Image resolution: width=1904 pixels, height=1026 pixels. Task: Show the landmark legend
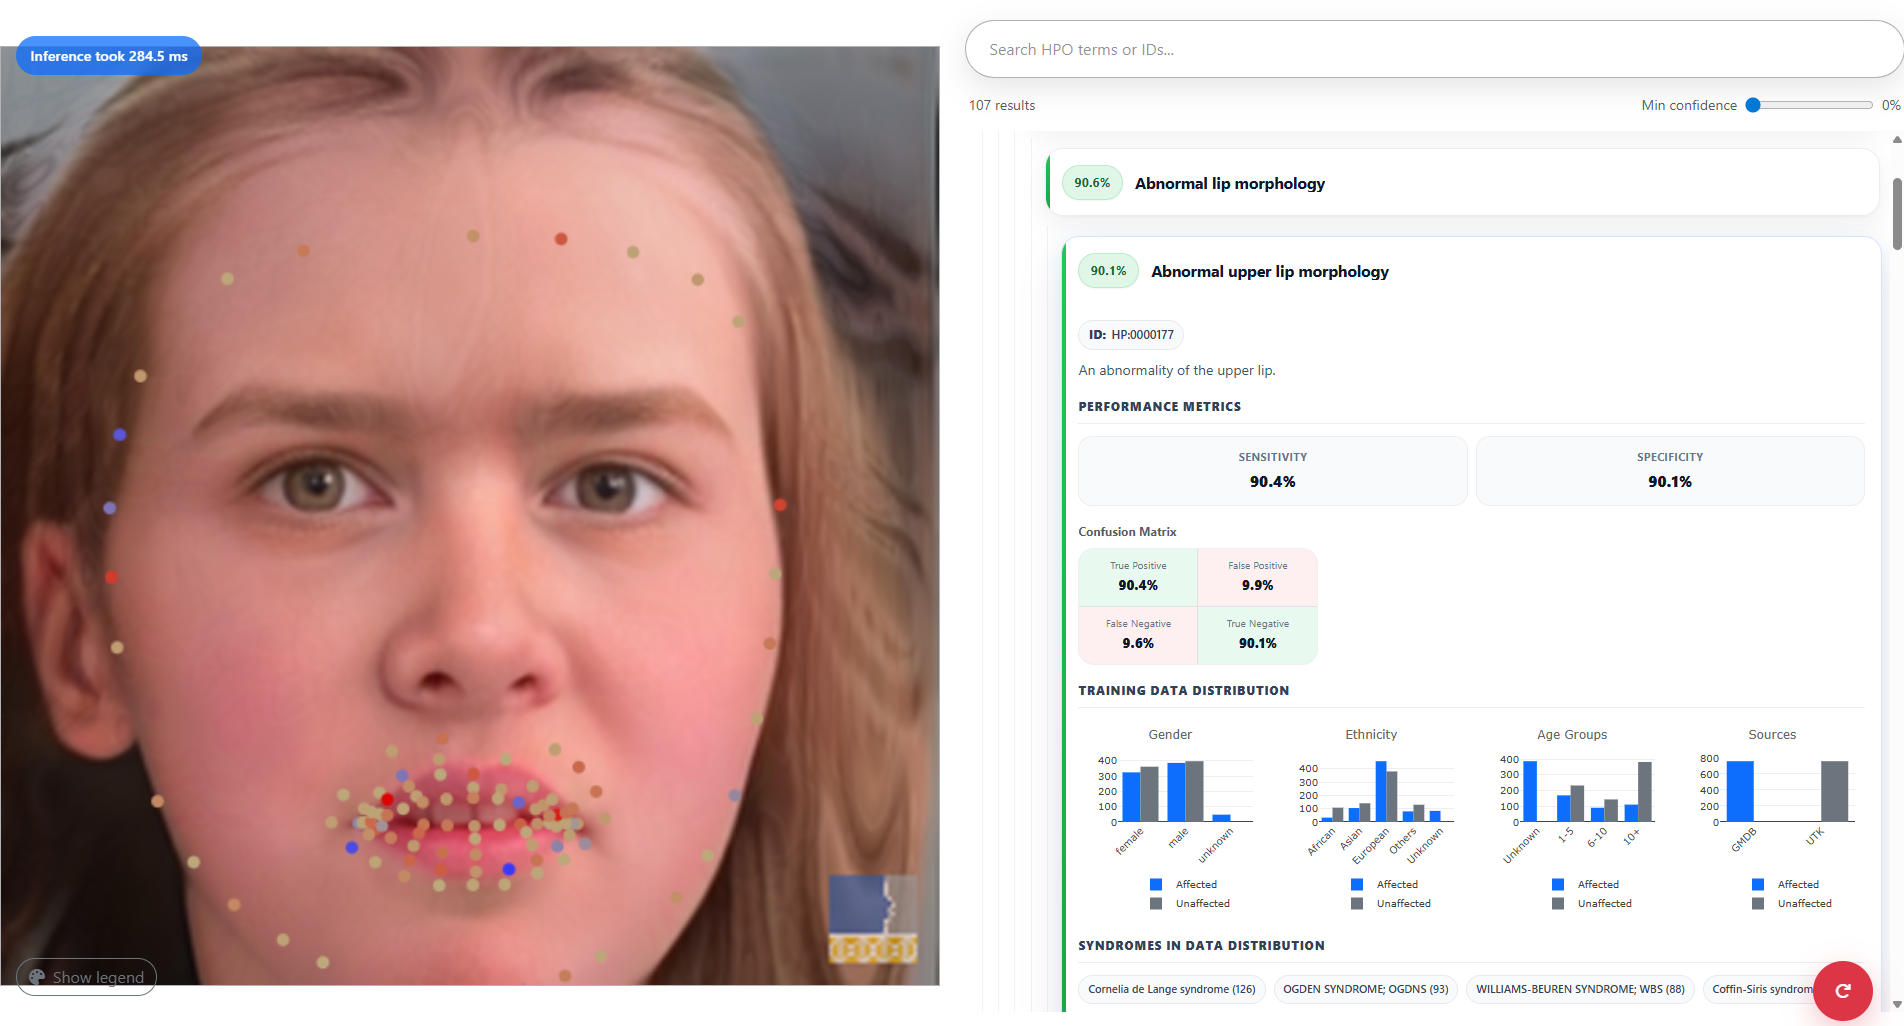coord(87,977)
